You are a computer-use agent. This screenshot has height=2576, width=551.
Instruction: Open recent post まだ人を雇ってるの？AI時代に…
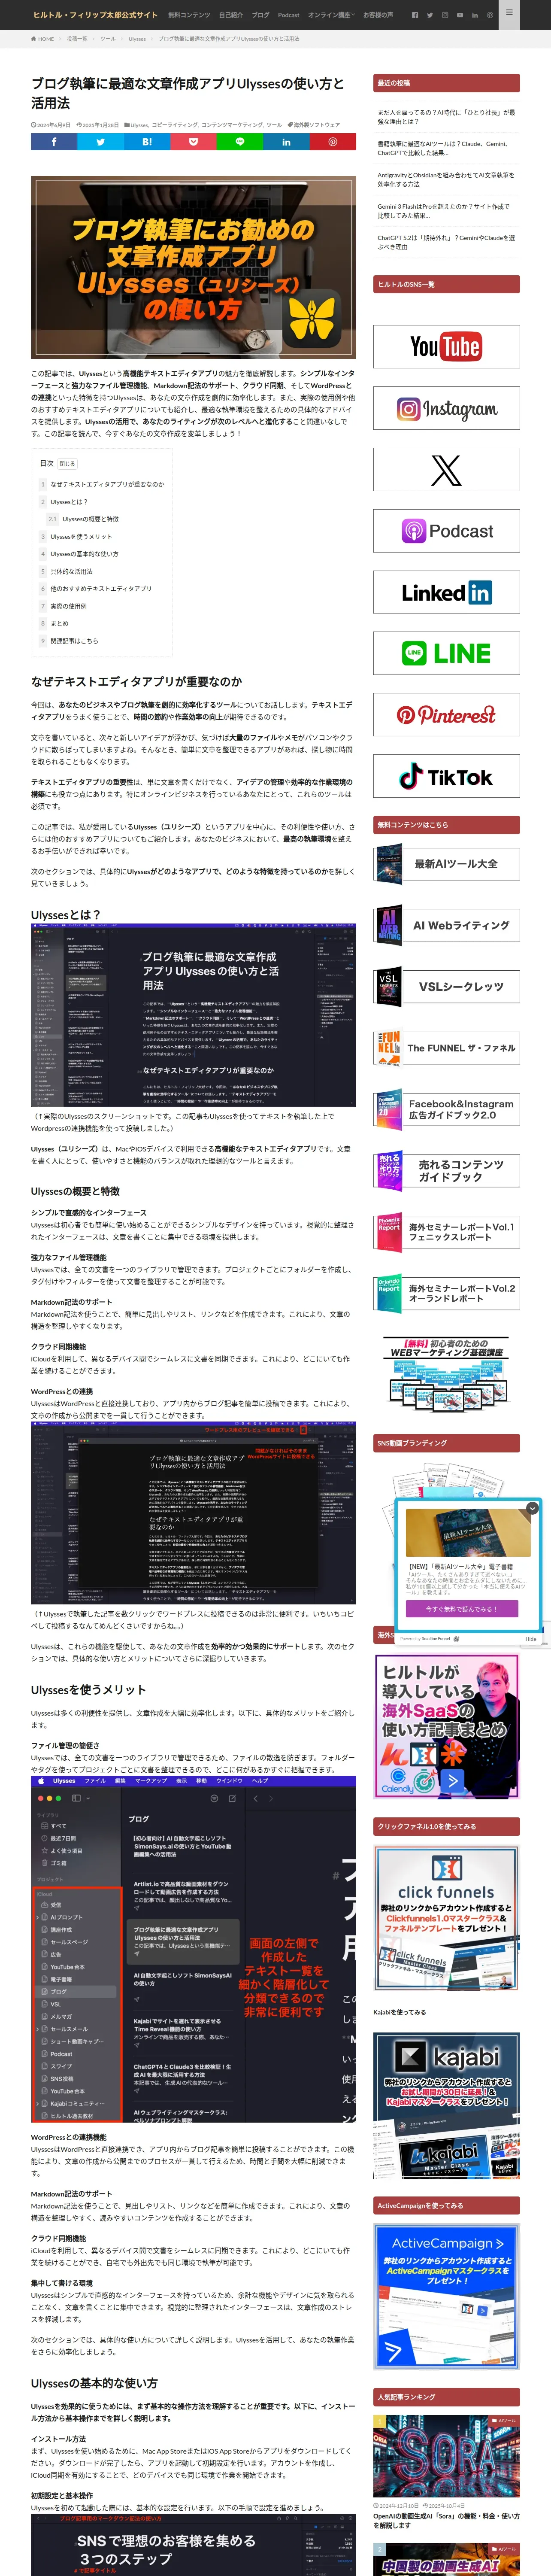click(446, 117)
